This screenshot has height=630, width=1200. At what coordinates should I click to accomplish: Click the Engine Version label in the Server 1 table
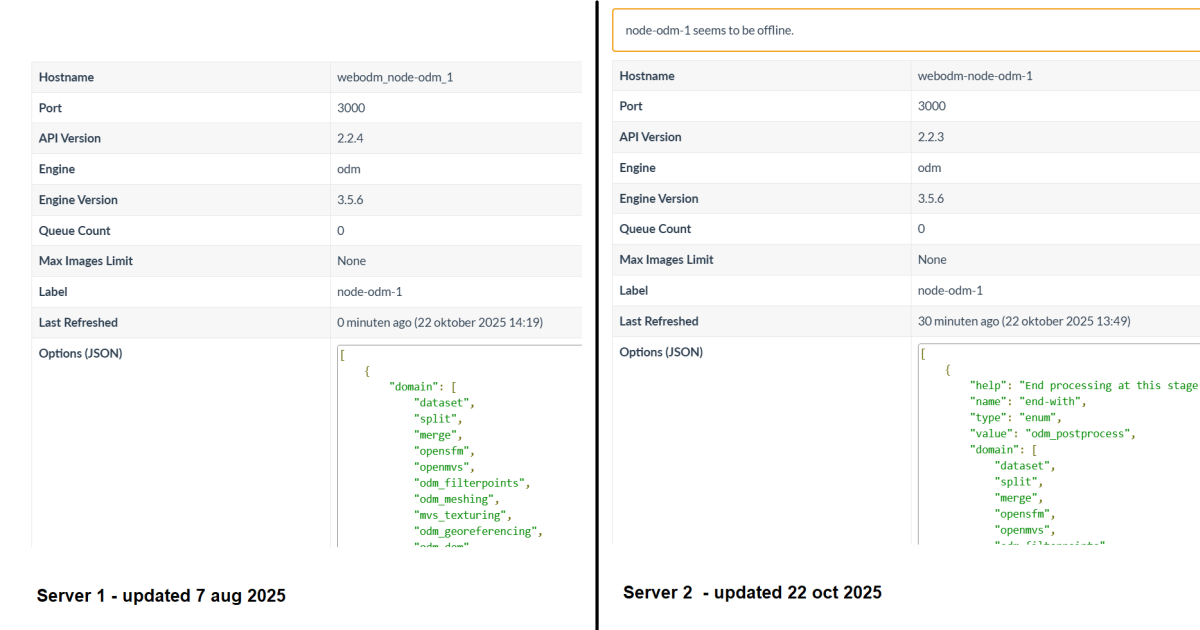pos(78,200)
